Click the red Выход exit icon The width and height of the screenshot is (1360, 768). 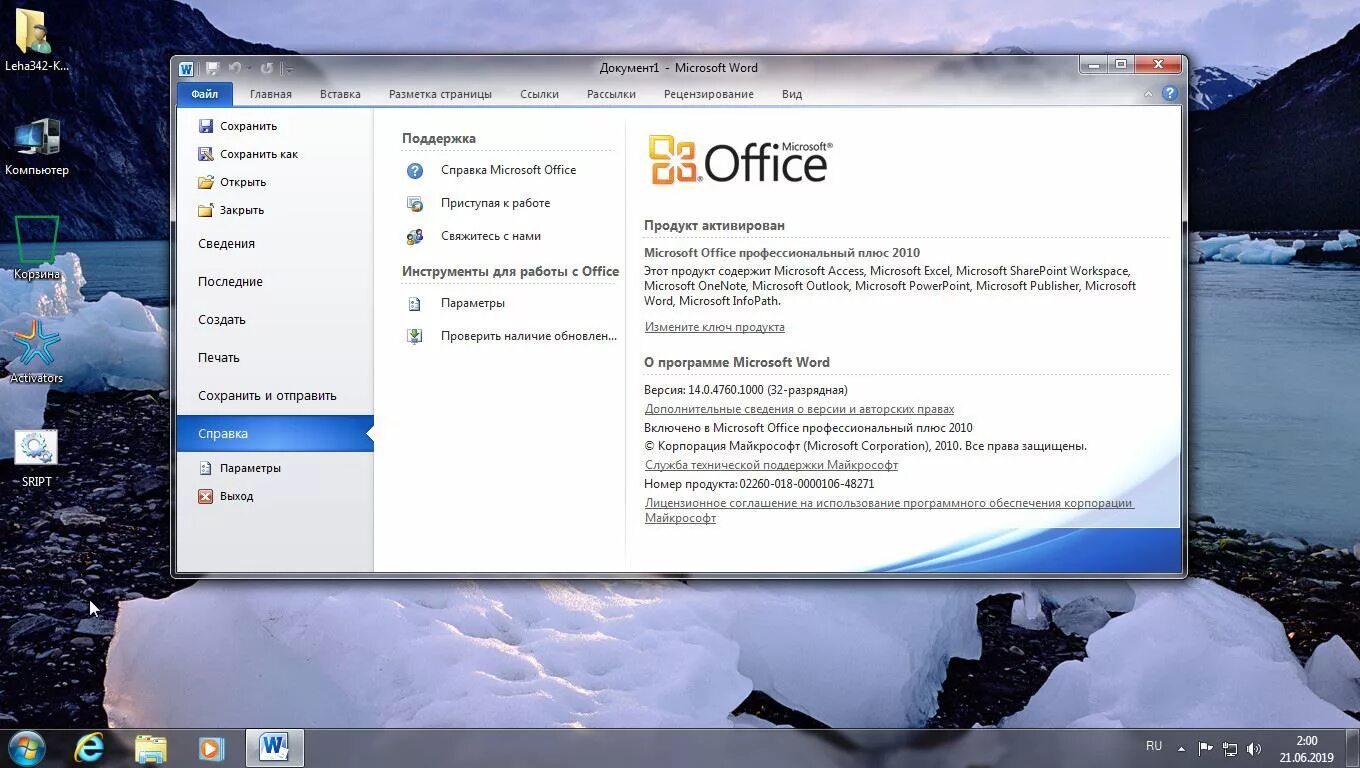click(x=206, y=496)
